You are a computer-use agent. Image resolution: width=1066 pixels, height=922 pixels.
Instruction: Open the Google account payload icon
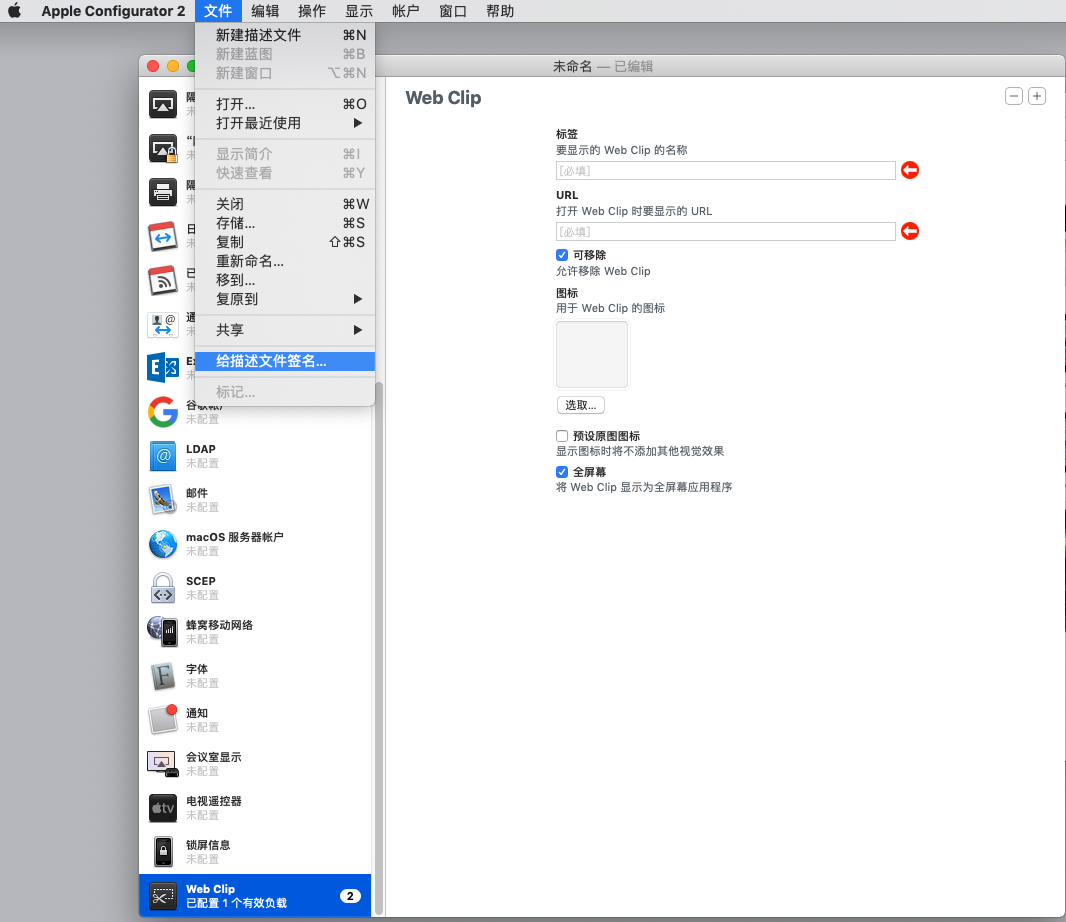click(x=163, y=412)
